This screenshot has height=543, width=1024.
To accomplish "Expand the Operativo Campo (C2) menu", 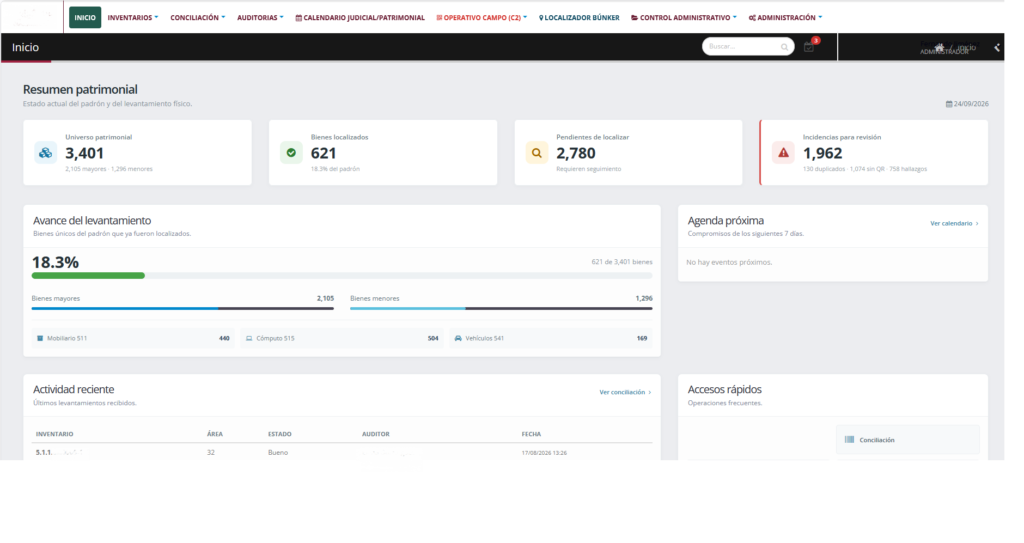I will tap(481, 18).
